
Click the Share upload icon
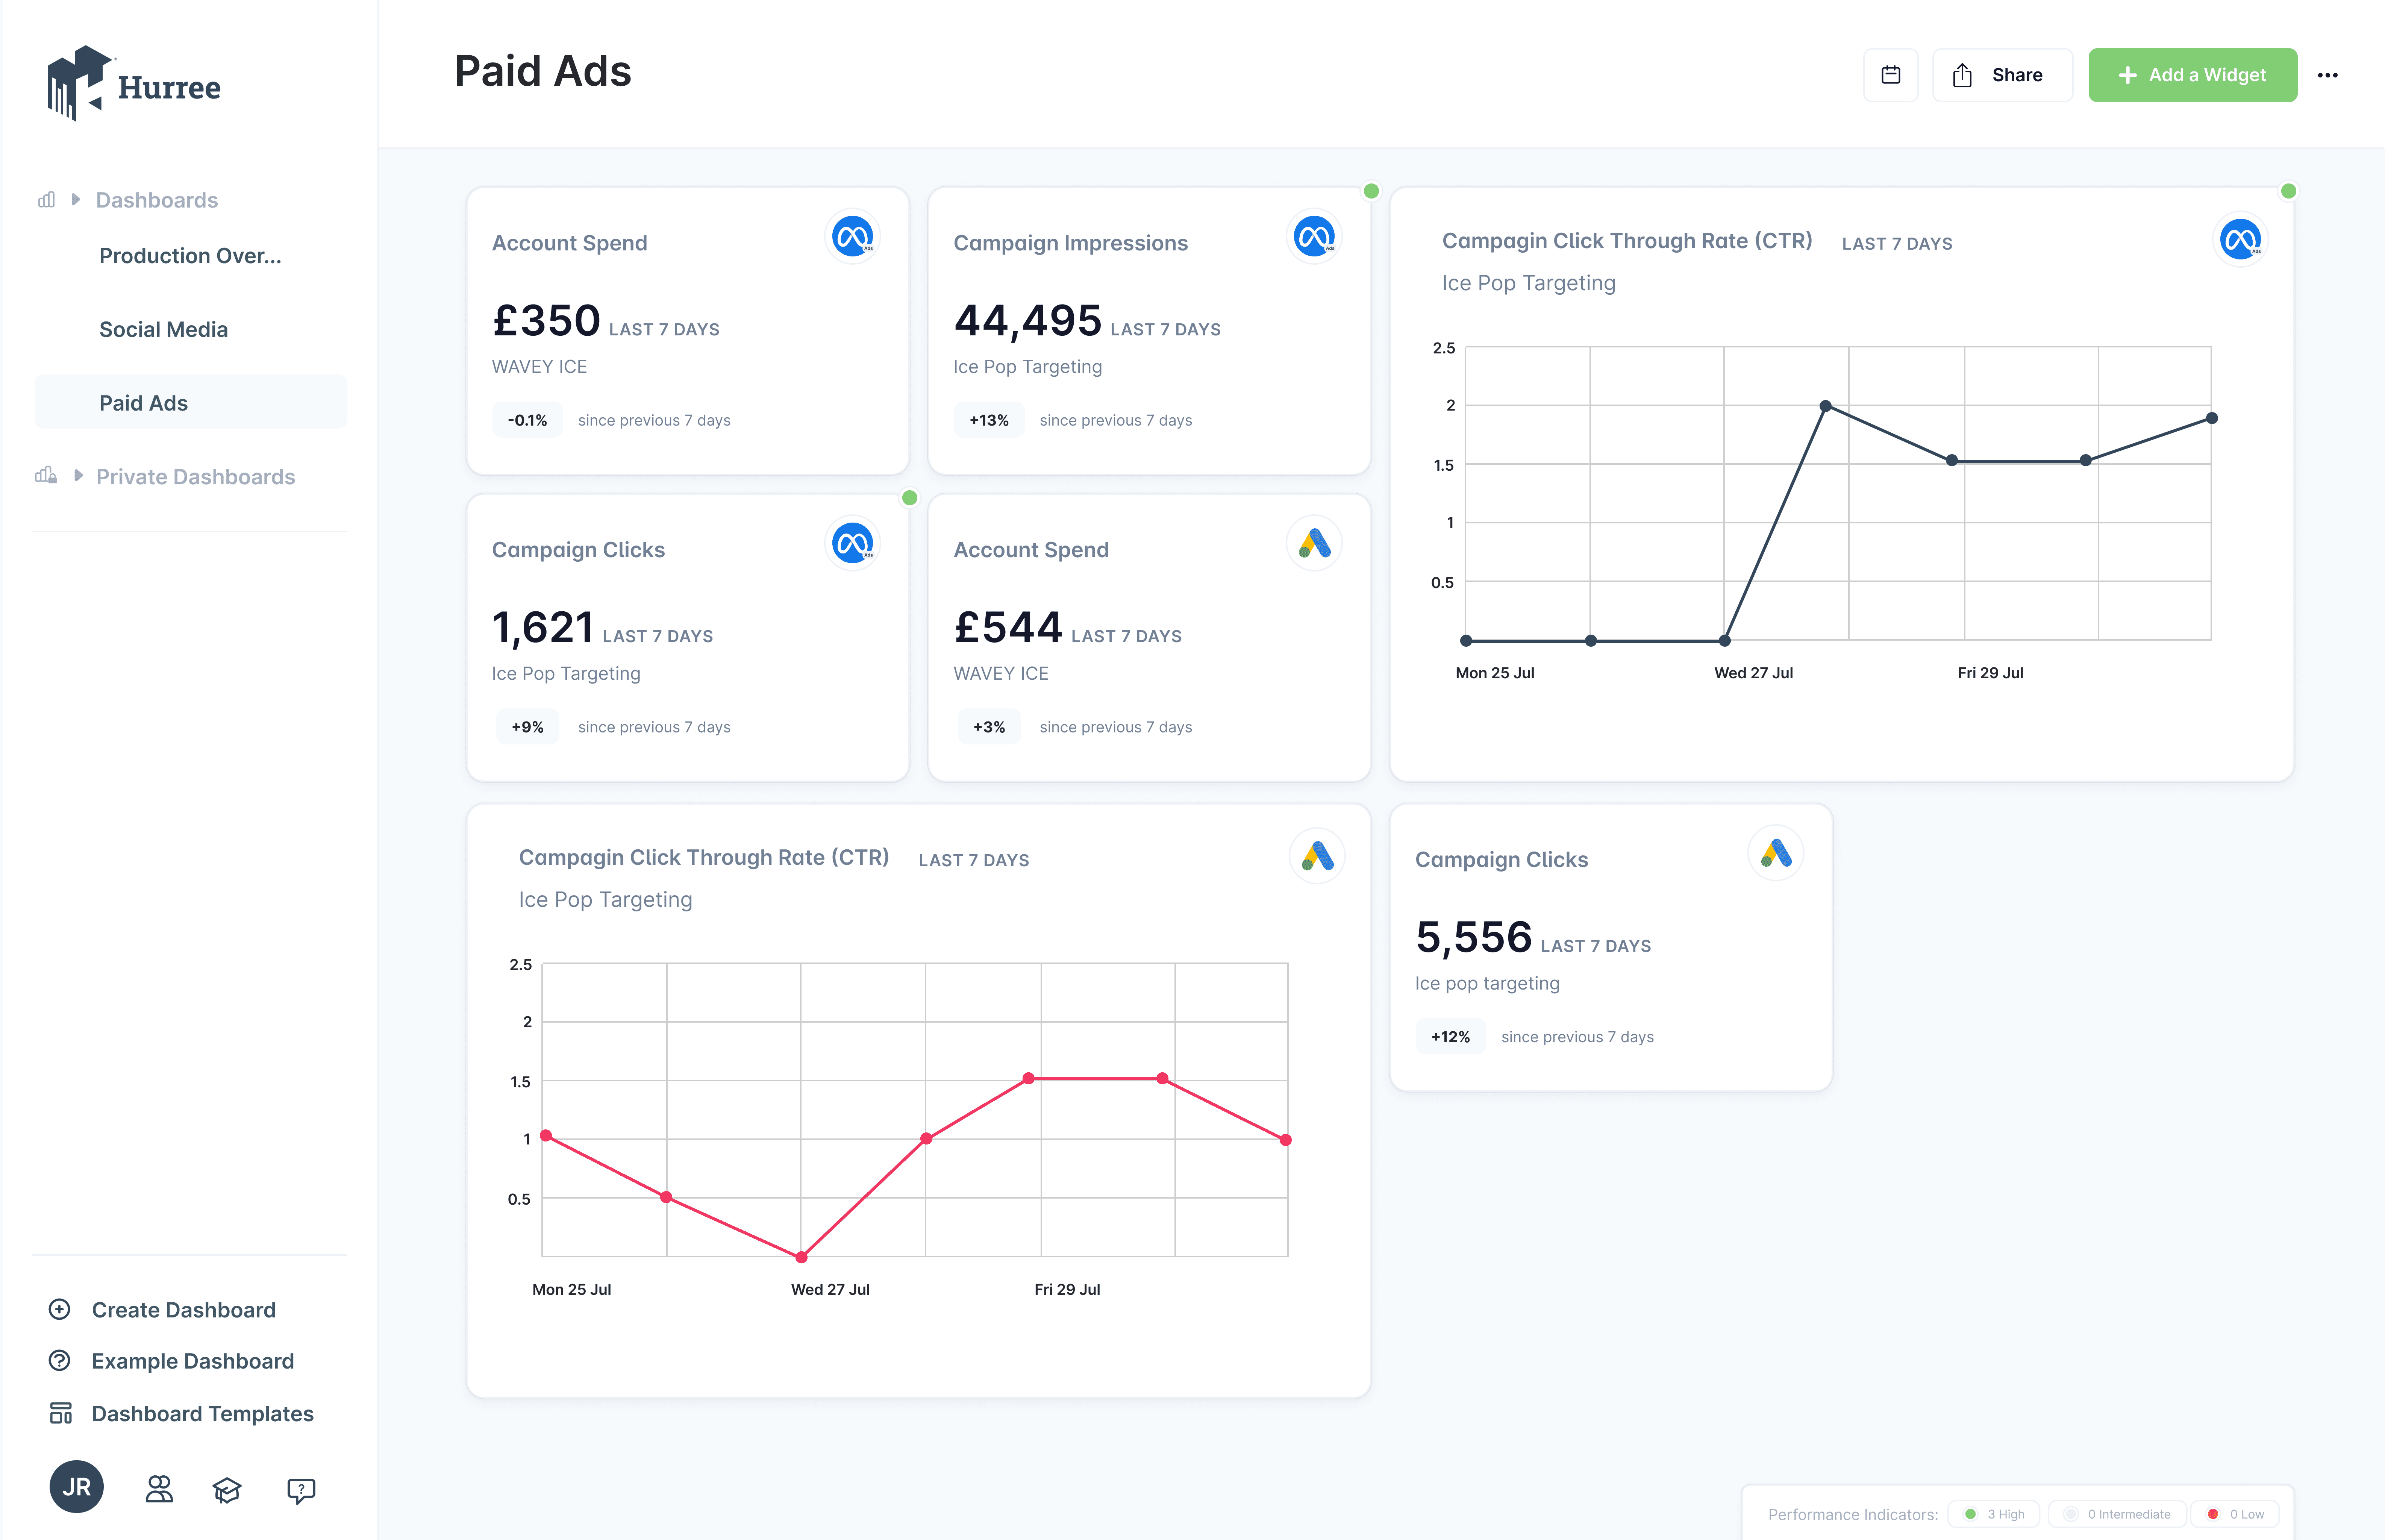coord(1962,75)
